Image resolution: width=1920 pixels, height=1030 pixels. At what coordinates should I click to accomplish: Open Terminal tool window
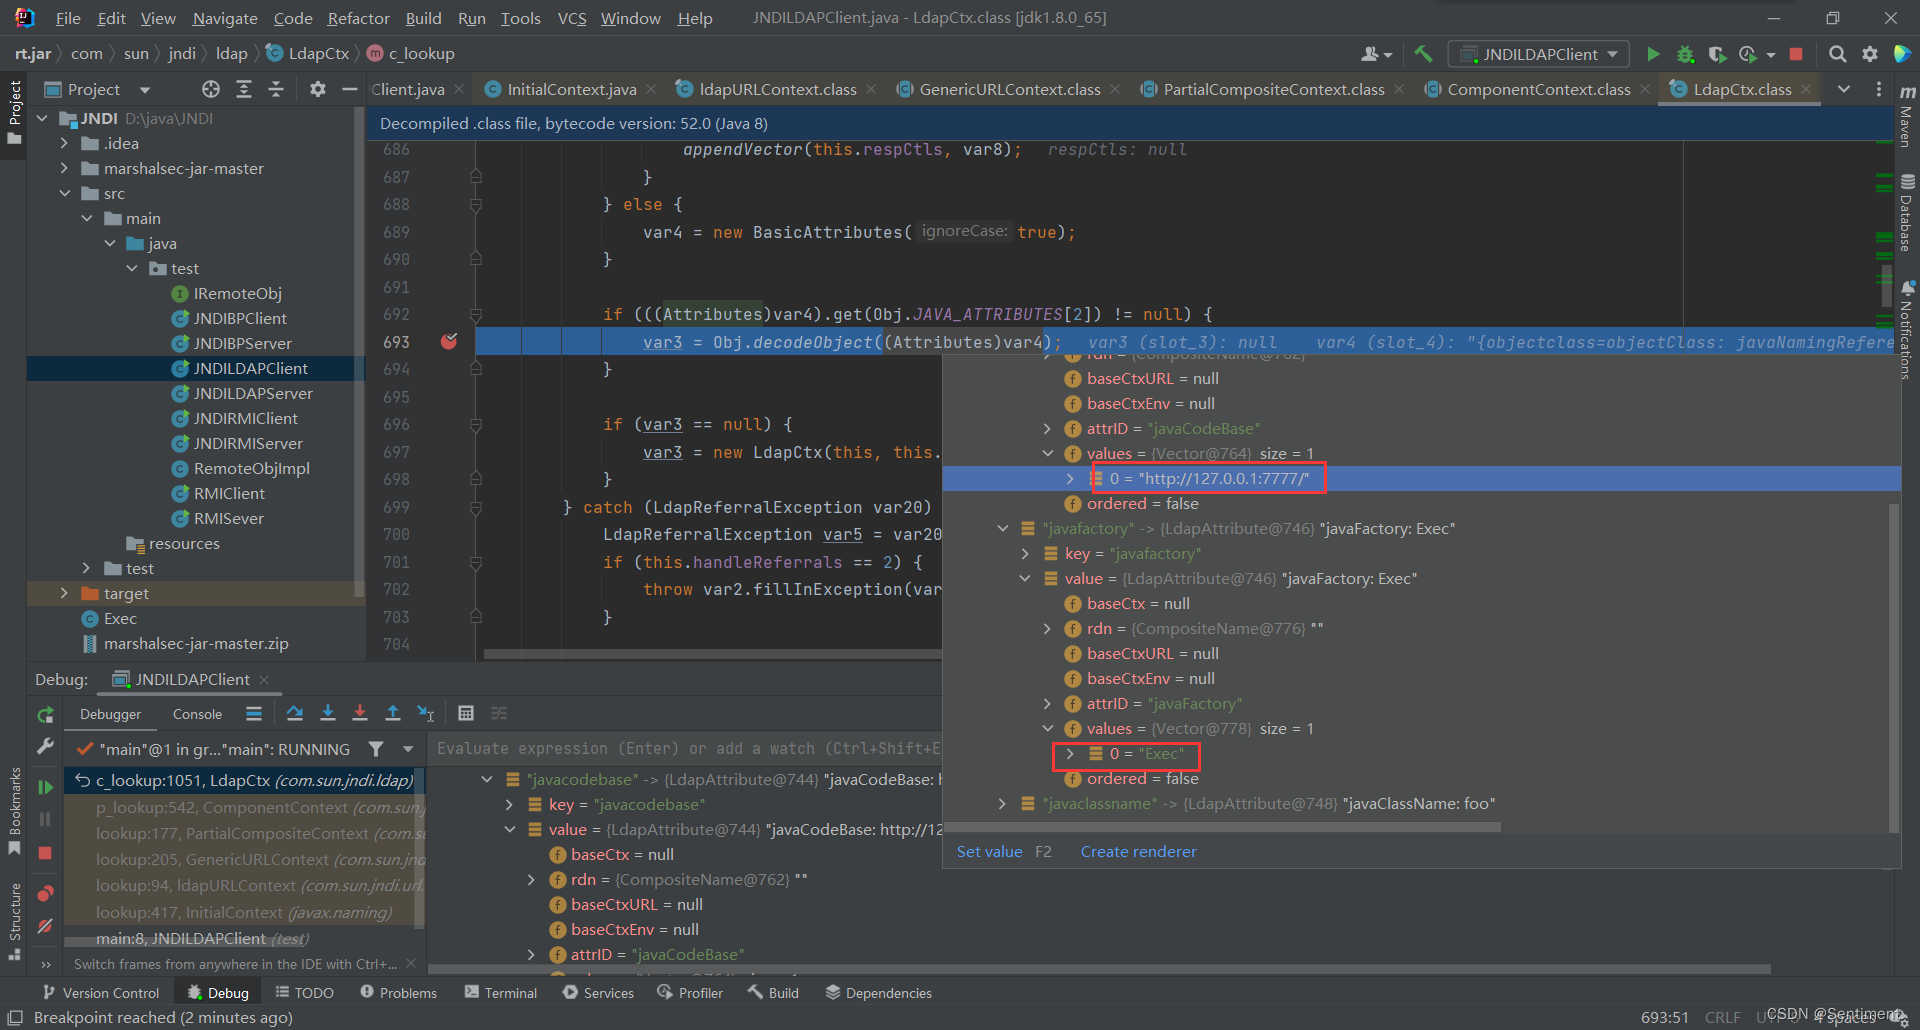[x=501, y=992]
